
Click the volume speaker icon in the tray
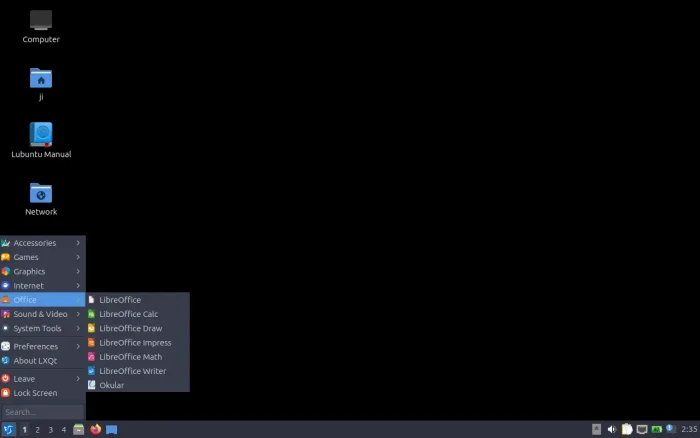611,429
